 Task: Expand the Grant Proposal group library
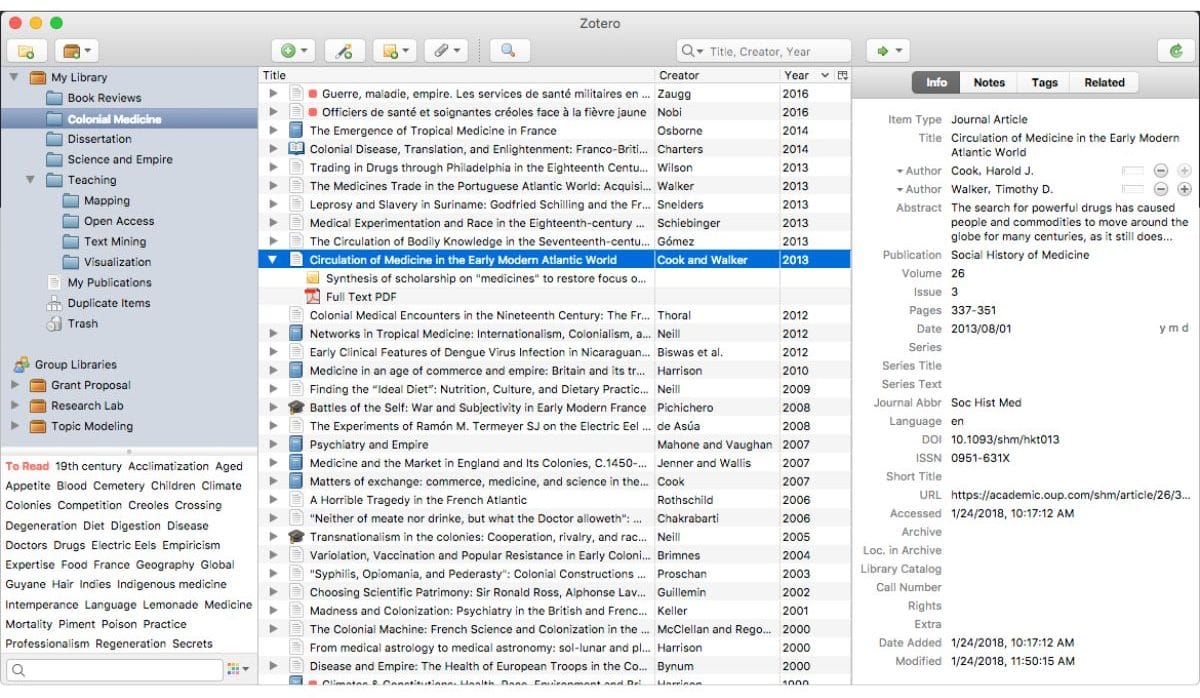click(x=15, y=385)
